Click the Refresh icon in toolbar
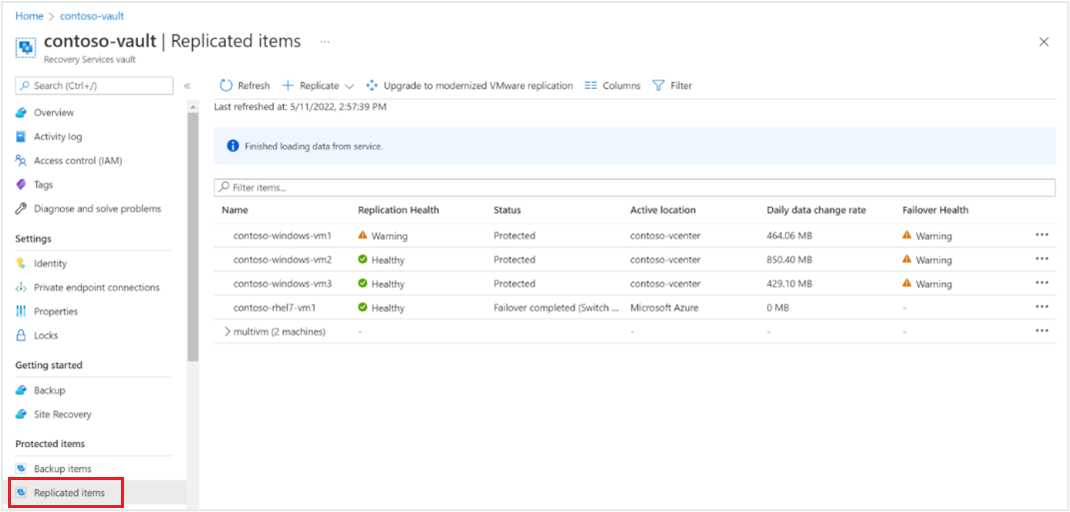Viewport: 1070px width, 512px height. tap(226, 86)
